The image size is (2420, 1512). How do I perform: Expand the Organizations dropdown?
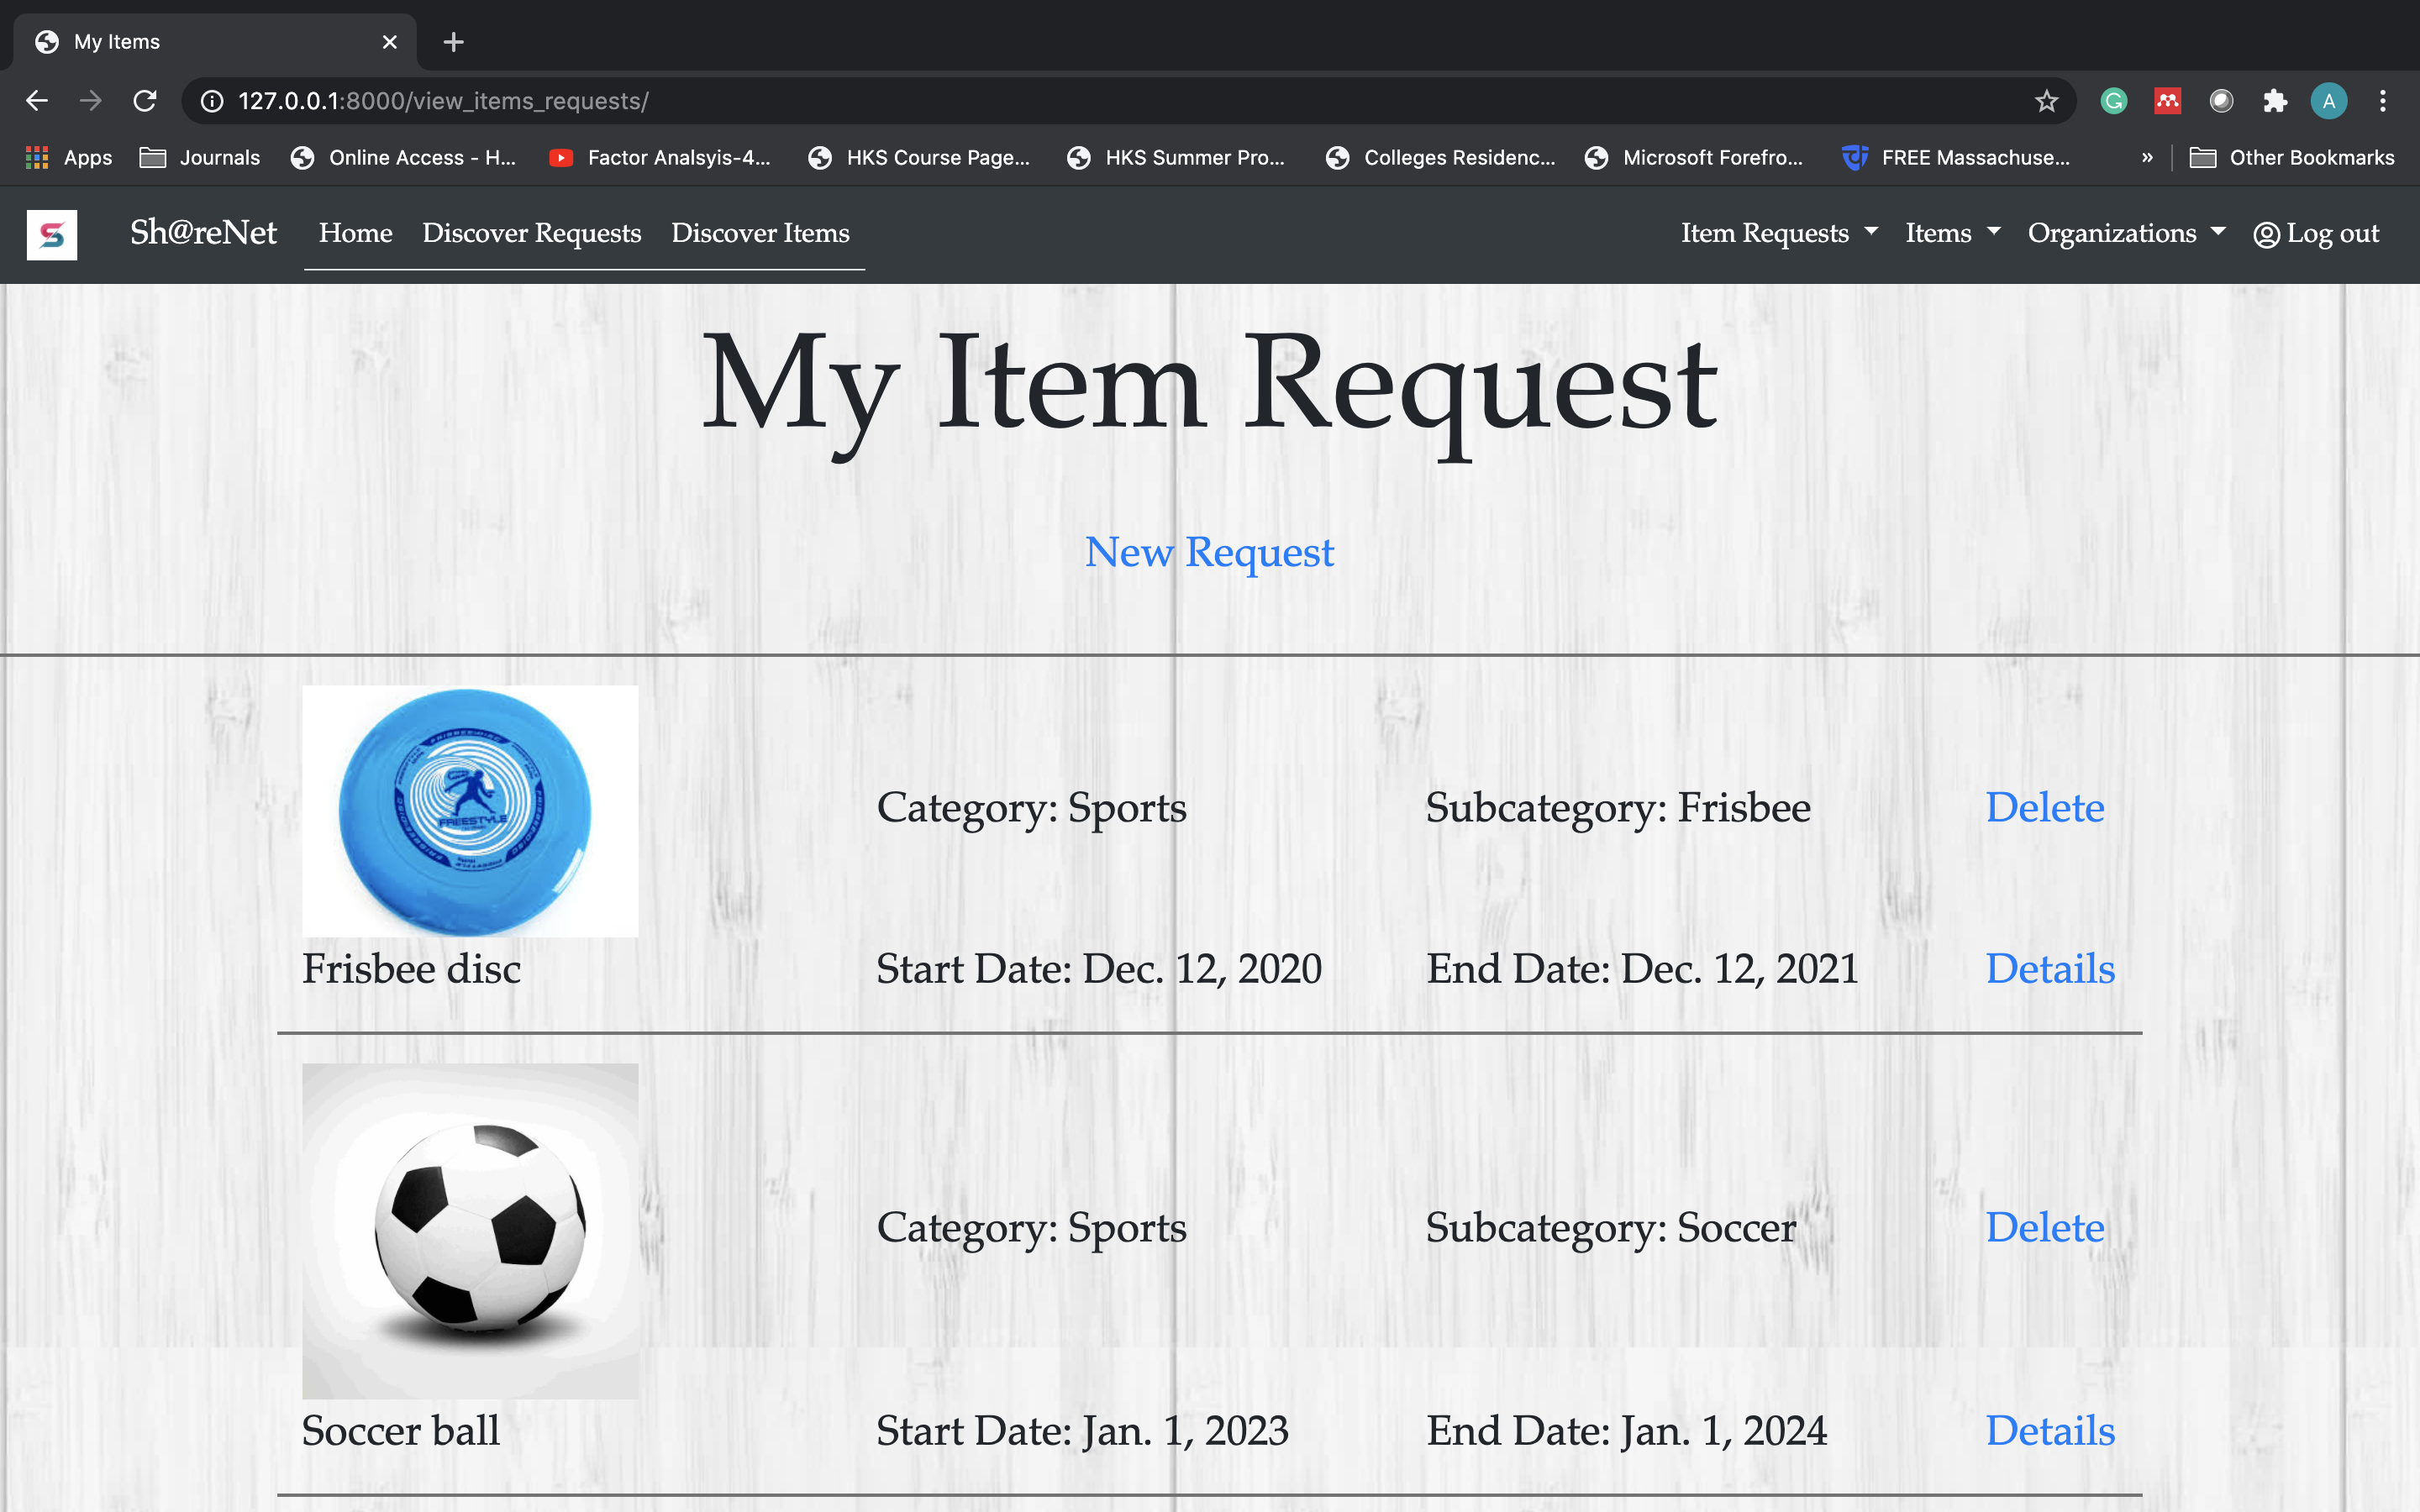(2126, 233)
